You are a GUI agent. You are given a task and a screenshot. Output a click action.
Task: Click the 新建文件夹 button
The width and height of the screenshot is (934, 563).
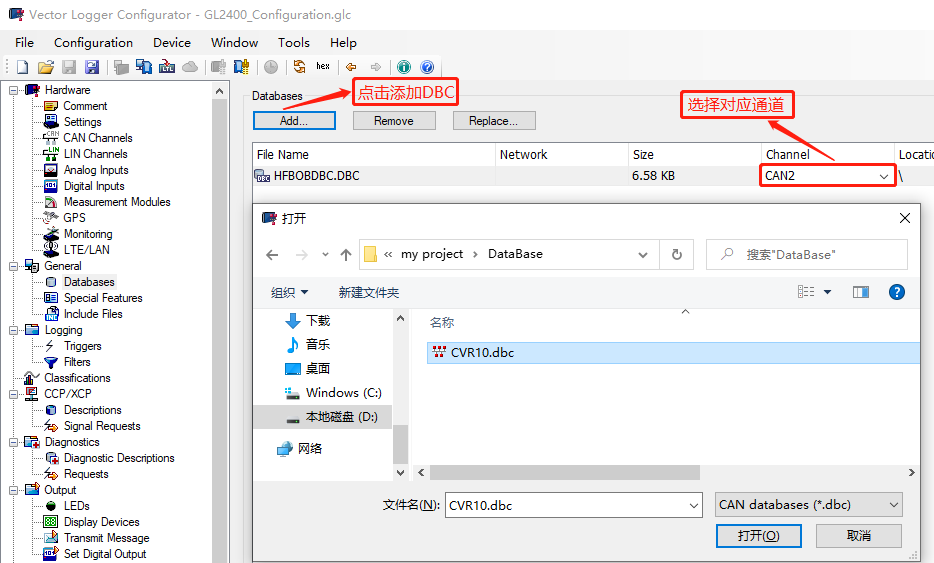pos(369,293)
